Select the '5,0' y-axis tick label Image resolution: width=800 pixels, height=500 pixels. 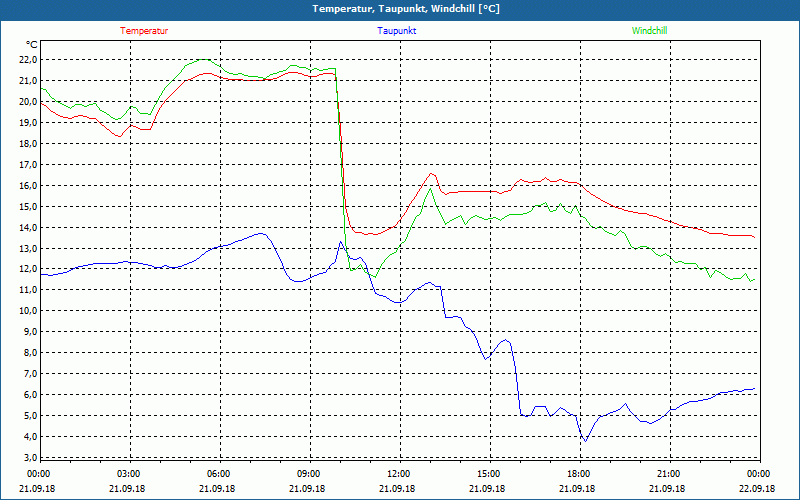[31, 416]
